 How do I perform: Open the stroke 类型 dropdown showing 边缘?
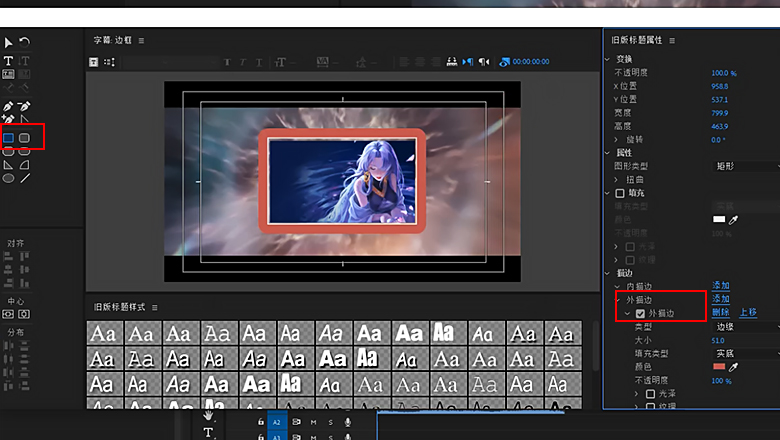[745, 327]
